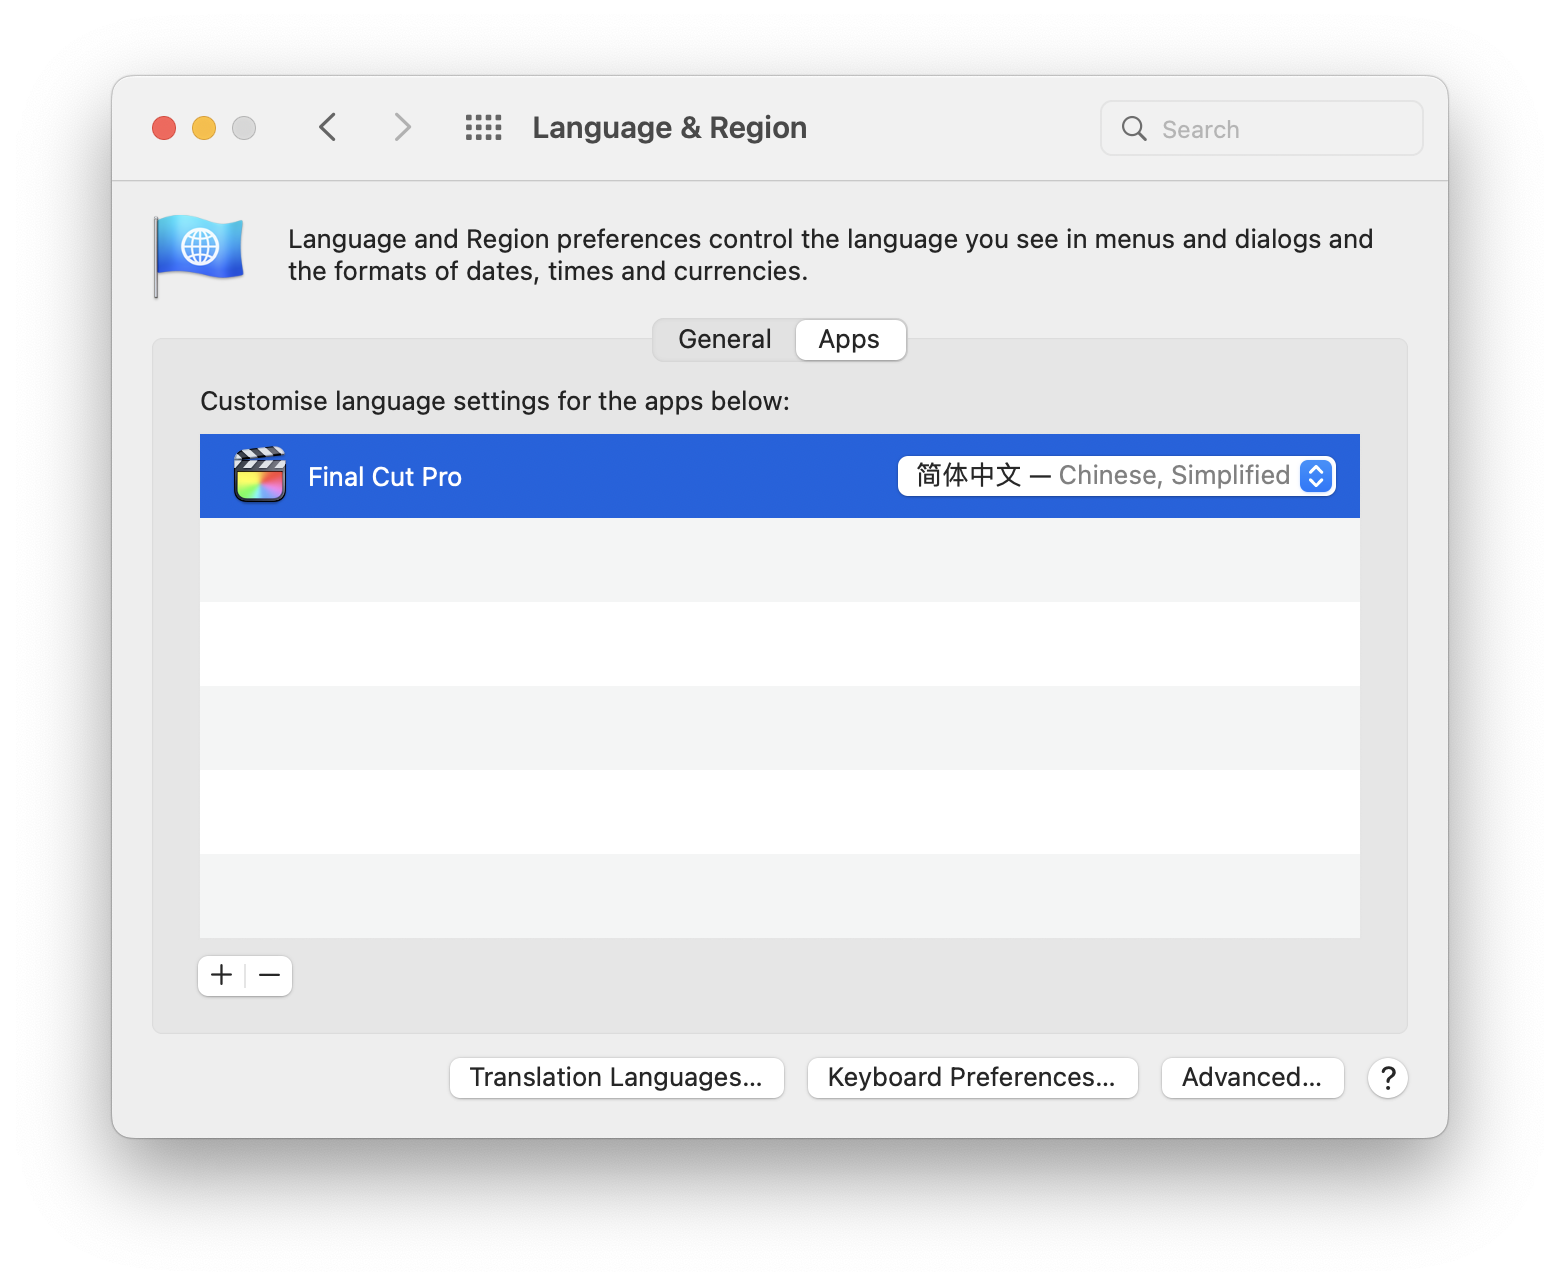Switch to the General tab

click(724, 339)
